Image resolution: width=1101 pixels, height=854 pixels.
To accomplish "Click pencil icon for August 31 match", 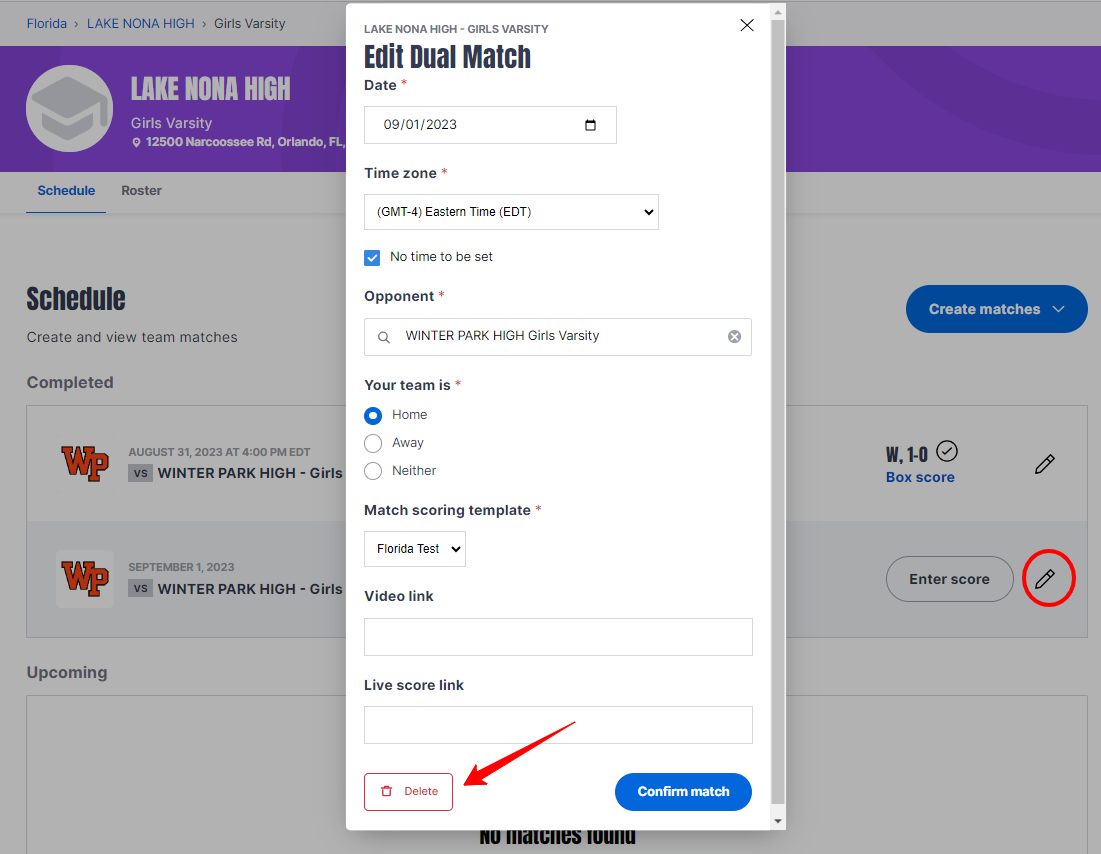I will (1045, 464).
